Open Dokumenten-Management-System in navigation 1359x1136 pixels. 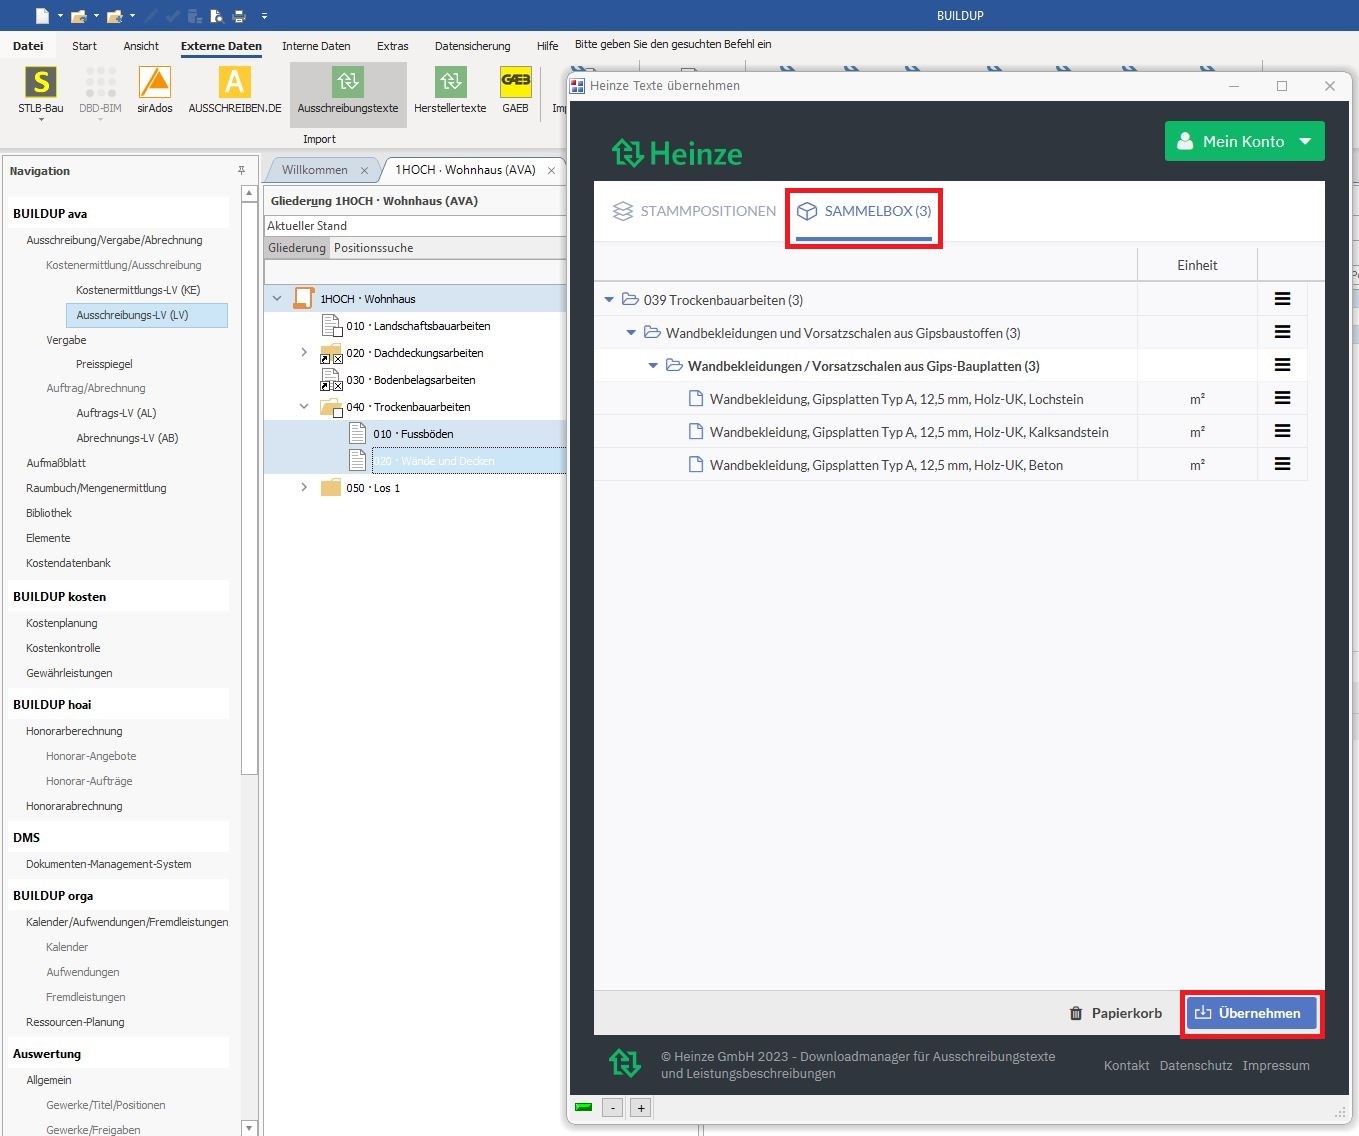[108, 864]
